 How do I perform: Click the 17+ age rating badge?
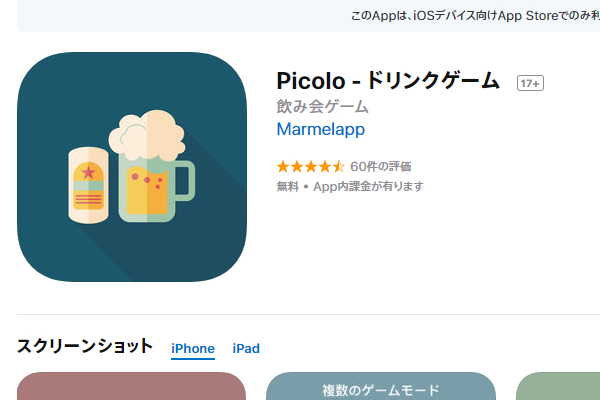coord(530,83)
